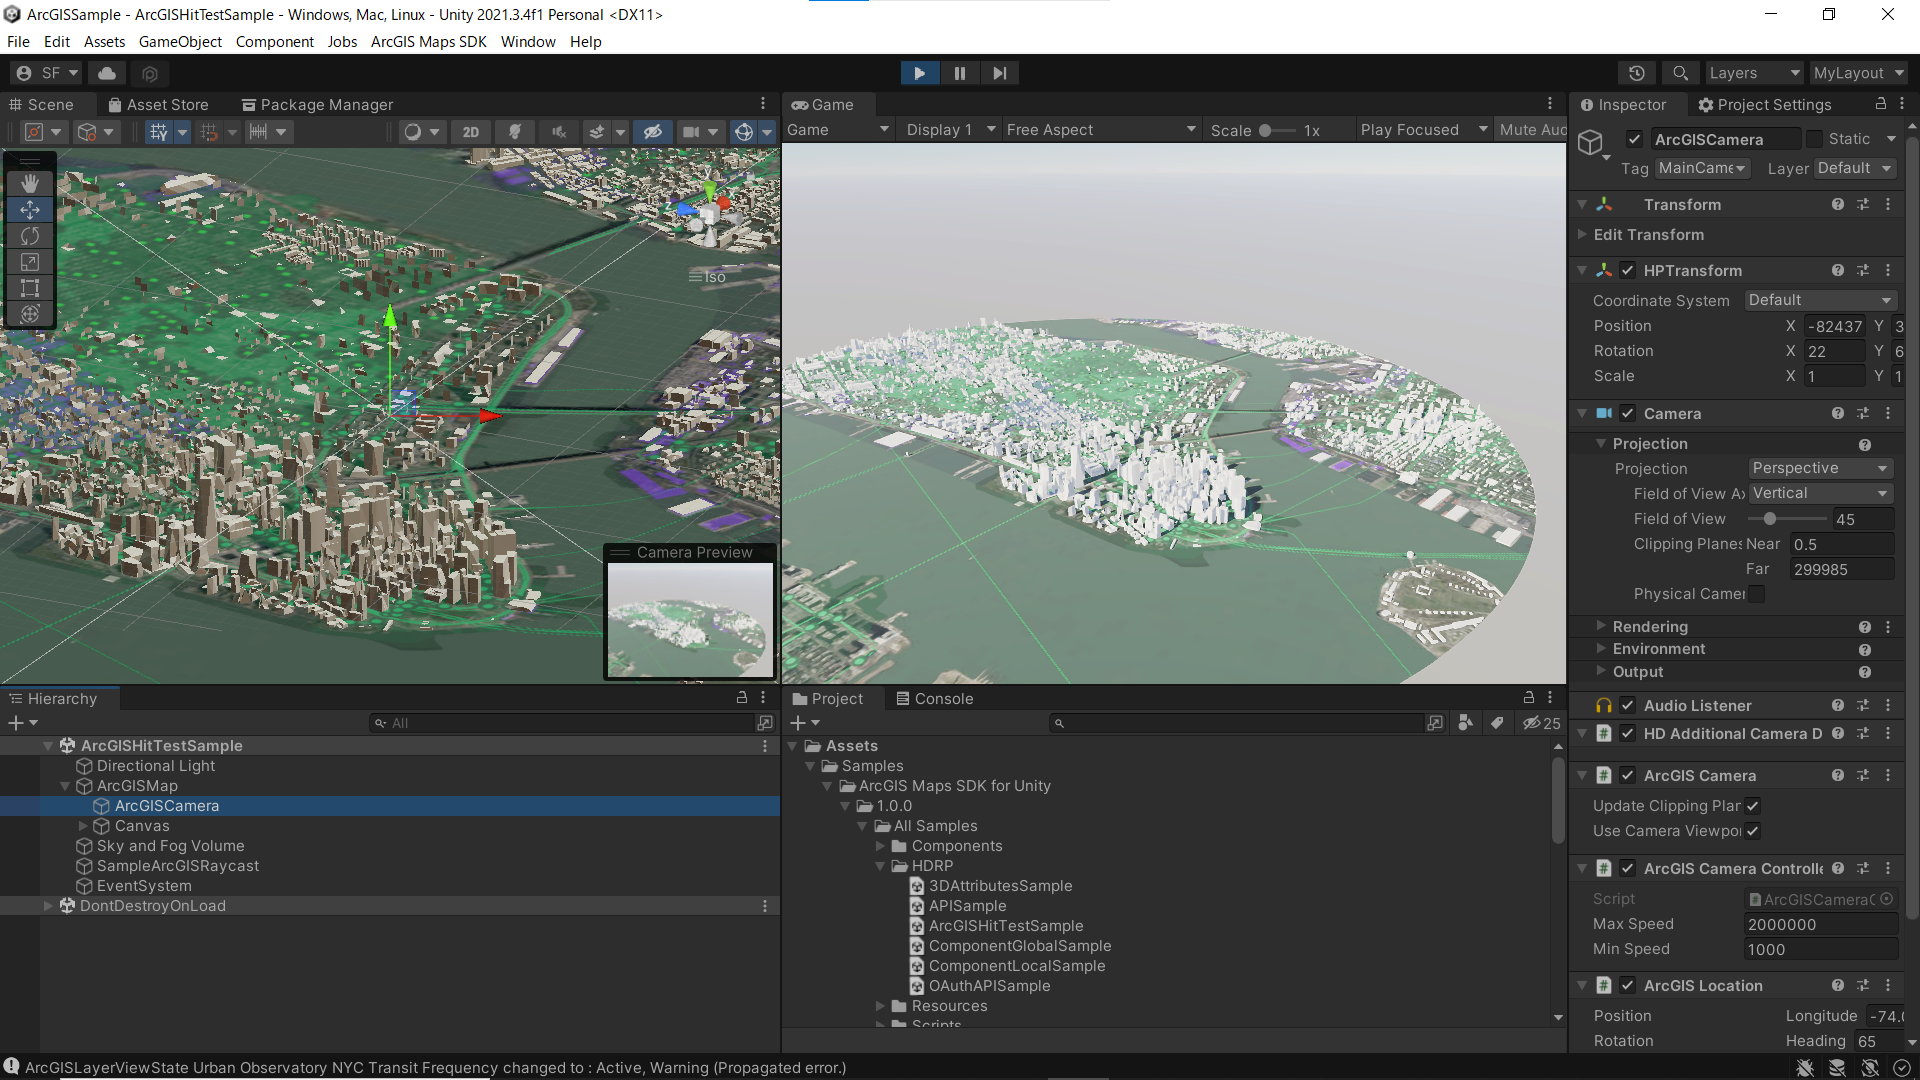The width and height of the screenshot is (1920, 1080).
Task: Pause play mode with the pause button
Action: [x=959, y=72]
